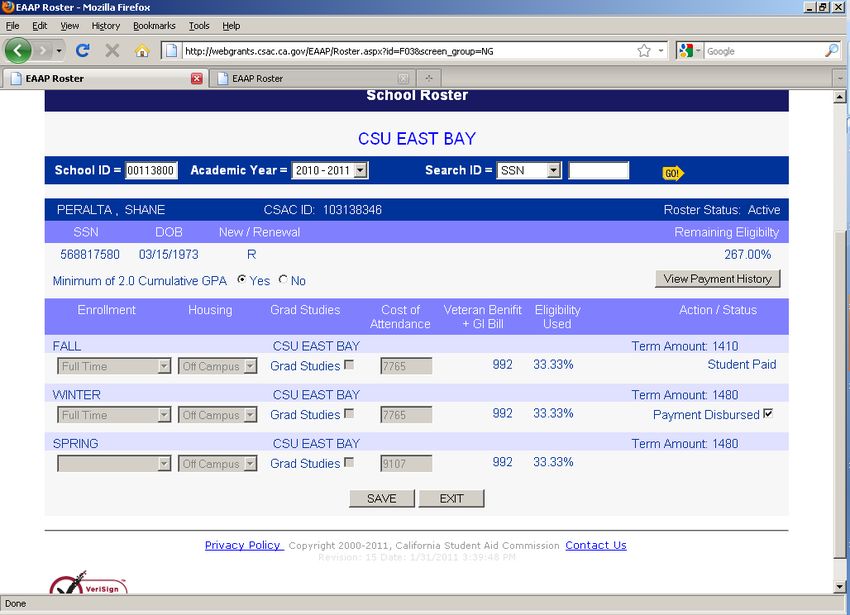850x615 pixels.
Task: Click the View Payment History button
Action: coord(717,279)
